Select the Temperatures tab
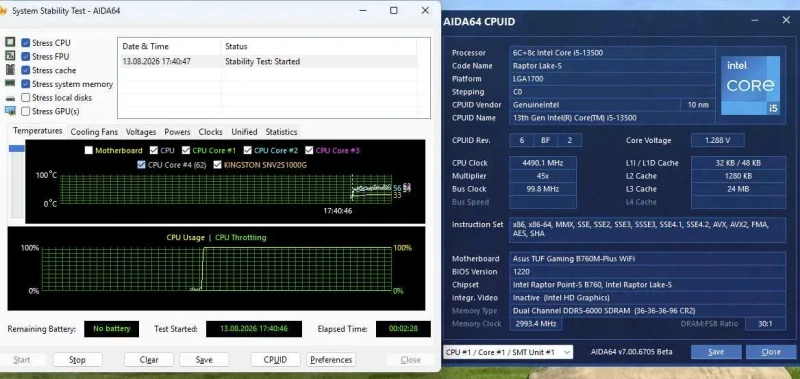The height and width of the screenshot is (379, 800). tap(38, 131)
